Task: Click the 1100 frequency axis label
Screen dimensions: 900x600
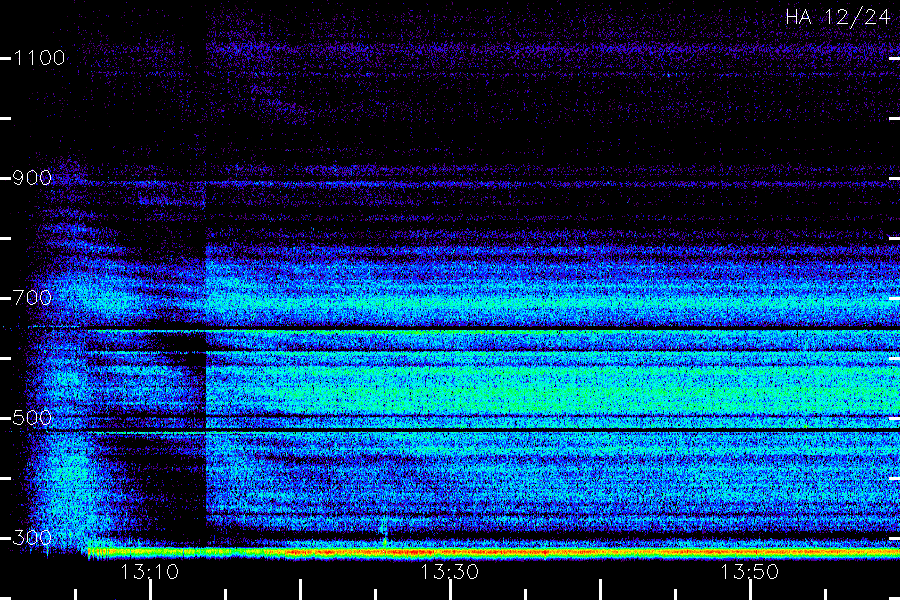Action: point(39,58)
